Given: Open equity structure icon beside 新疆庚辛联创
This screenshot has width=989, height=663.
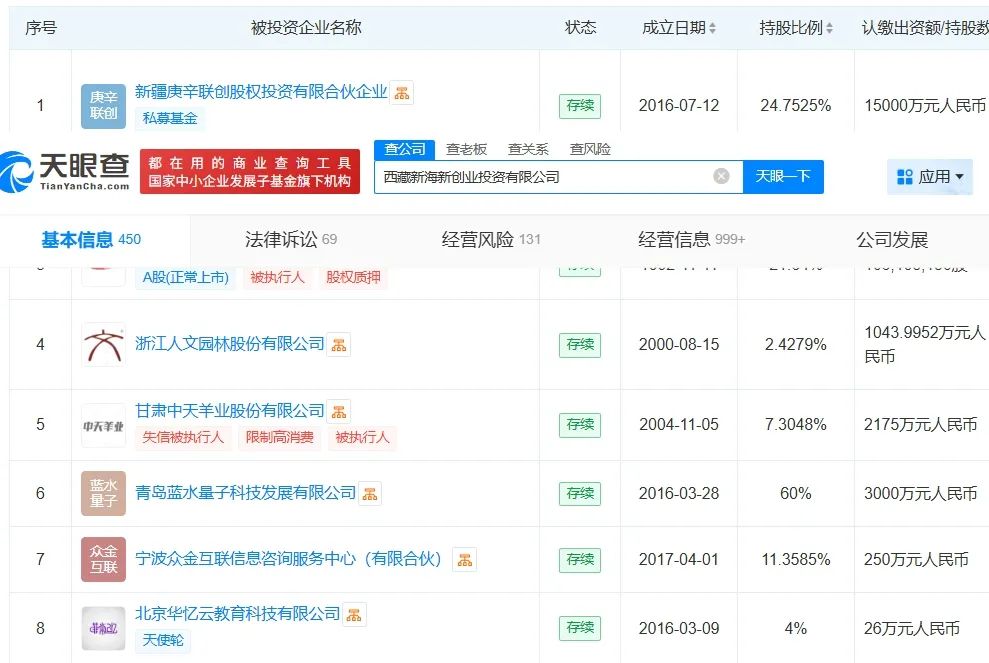Looking at the screenshot, I should point(401,93).
